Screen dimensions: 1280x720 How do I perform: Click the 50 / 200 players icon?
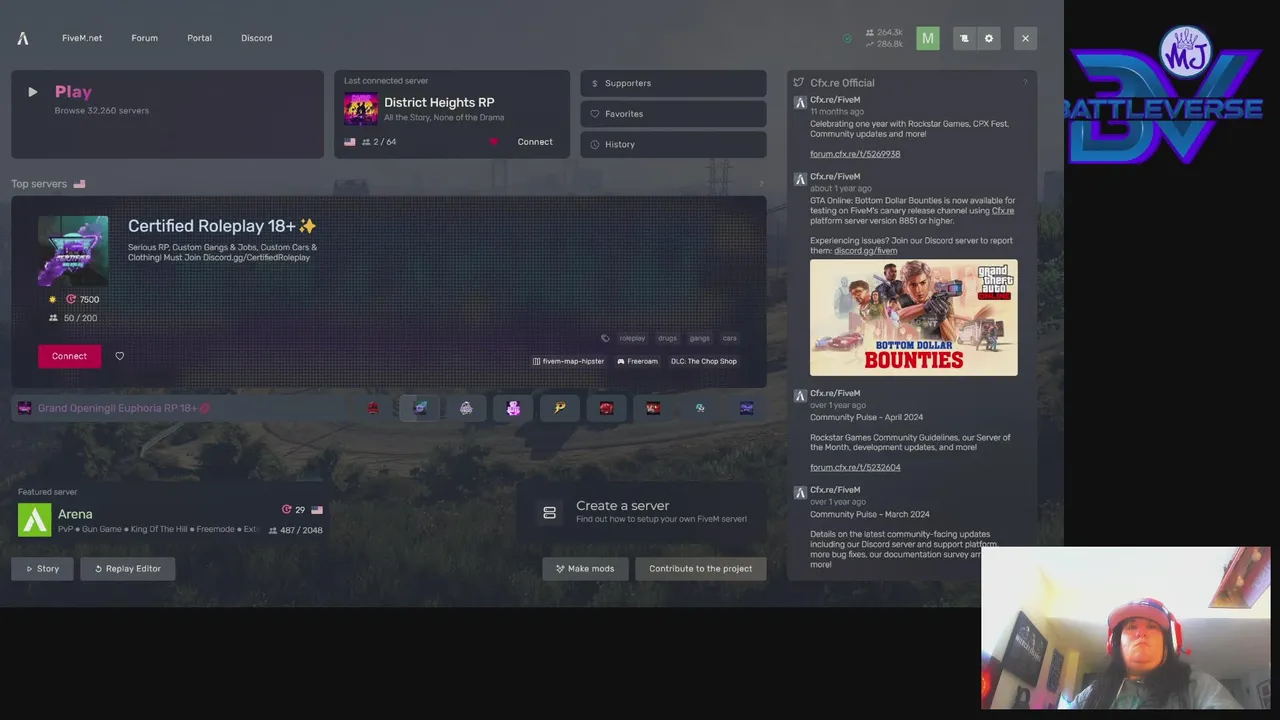[x=53, y=318]
